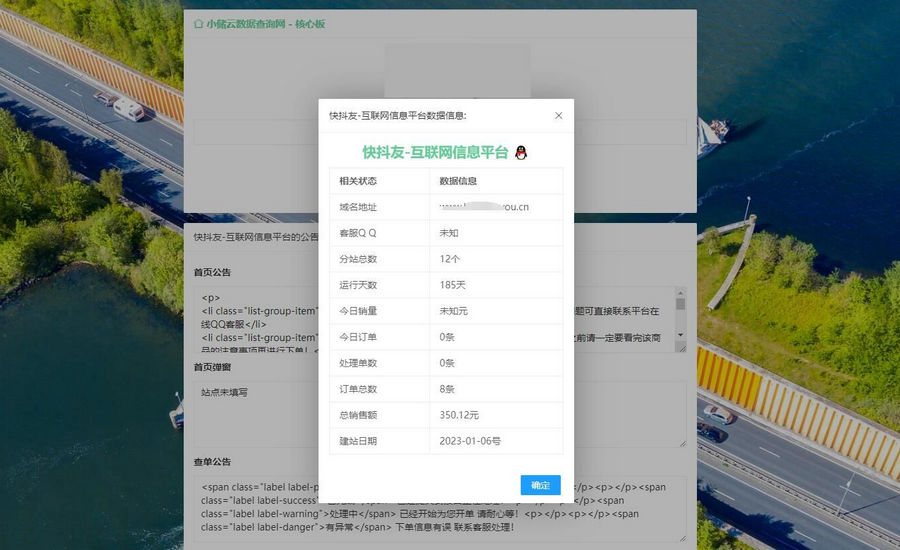
Task: Click the QQ penguin icon beside title
Action: [520, 152]
